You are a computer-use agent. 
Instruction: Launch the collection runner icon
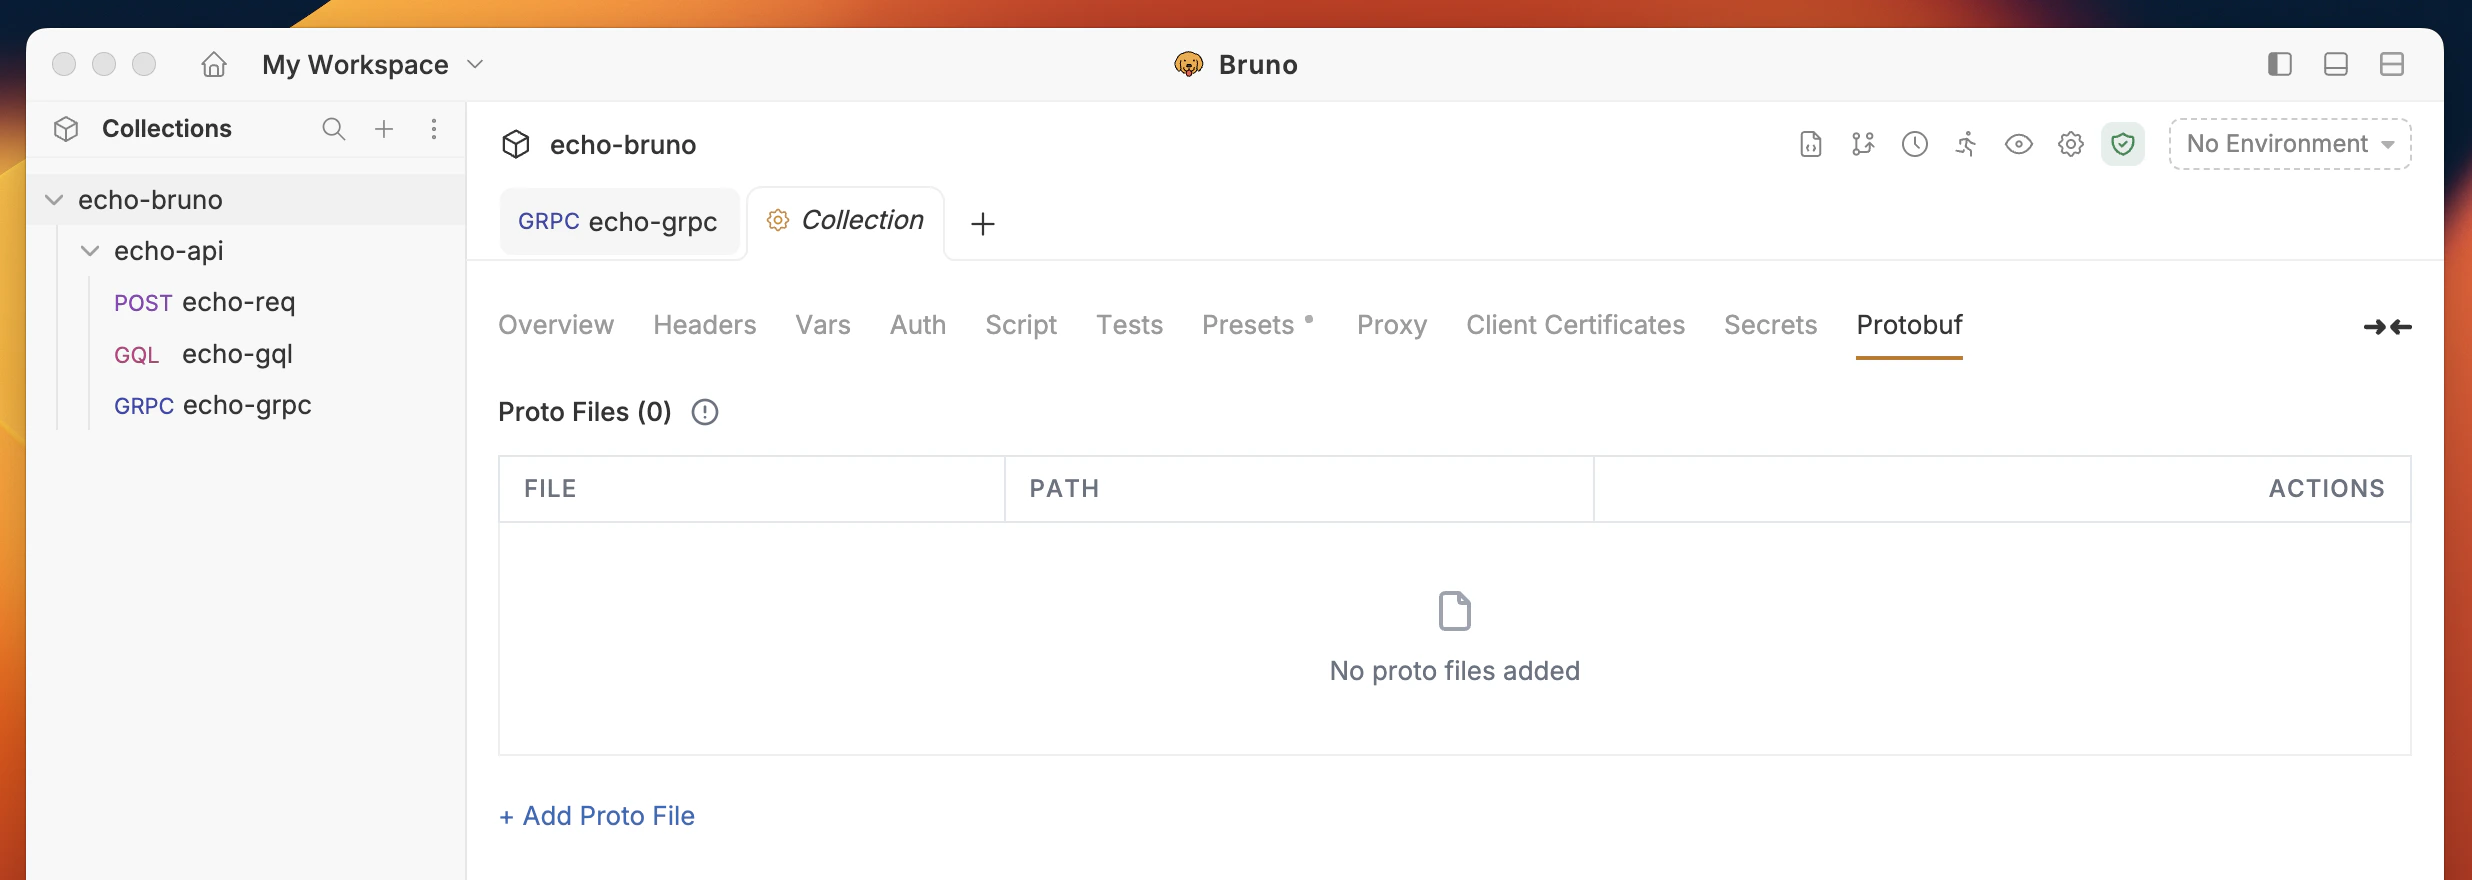point(1967,144)
